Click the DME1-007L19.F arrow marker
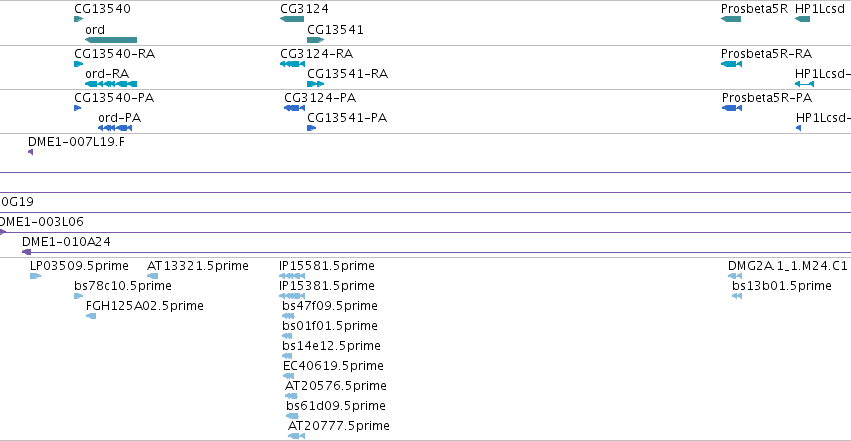Screen dimensions: 851x441 coord(30,152)
